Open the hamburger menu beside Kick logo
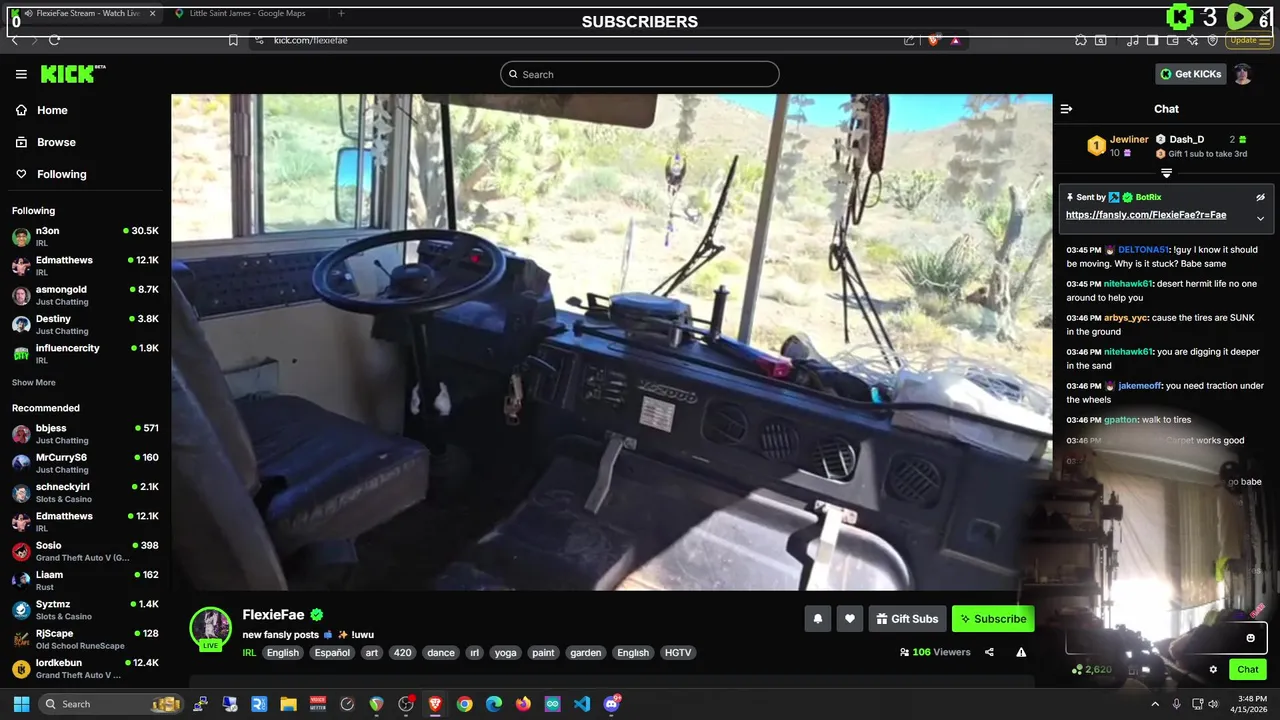 tap(21, 74)
